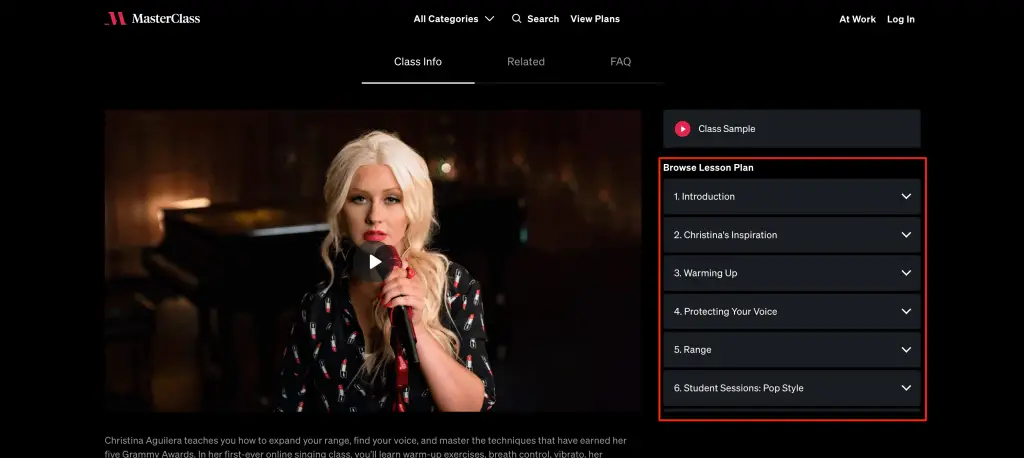Click the Christina Aguilera description paragraph
Screen dimensions: 1024x458
tap(366, 447)
